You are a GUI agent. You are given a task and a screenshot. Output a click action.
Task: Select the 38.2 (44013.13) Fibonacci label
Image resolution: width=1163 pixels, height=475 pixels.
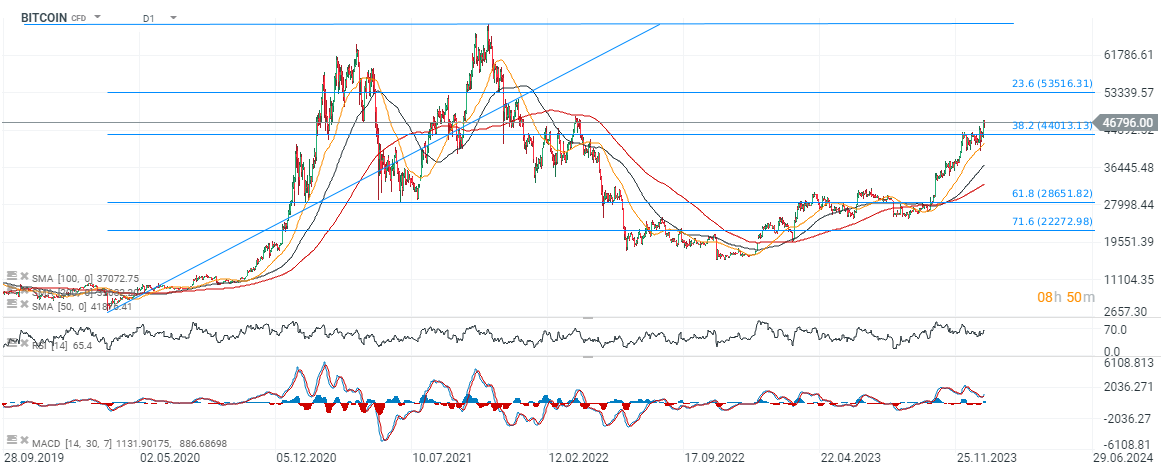tap(1052, 125)
